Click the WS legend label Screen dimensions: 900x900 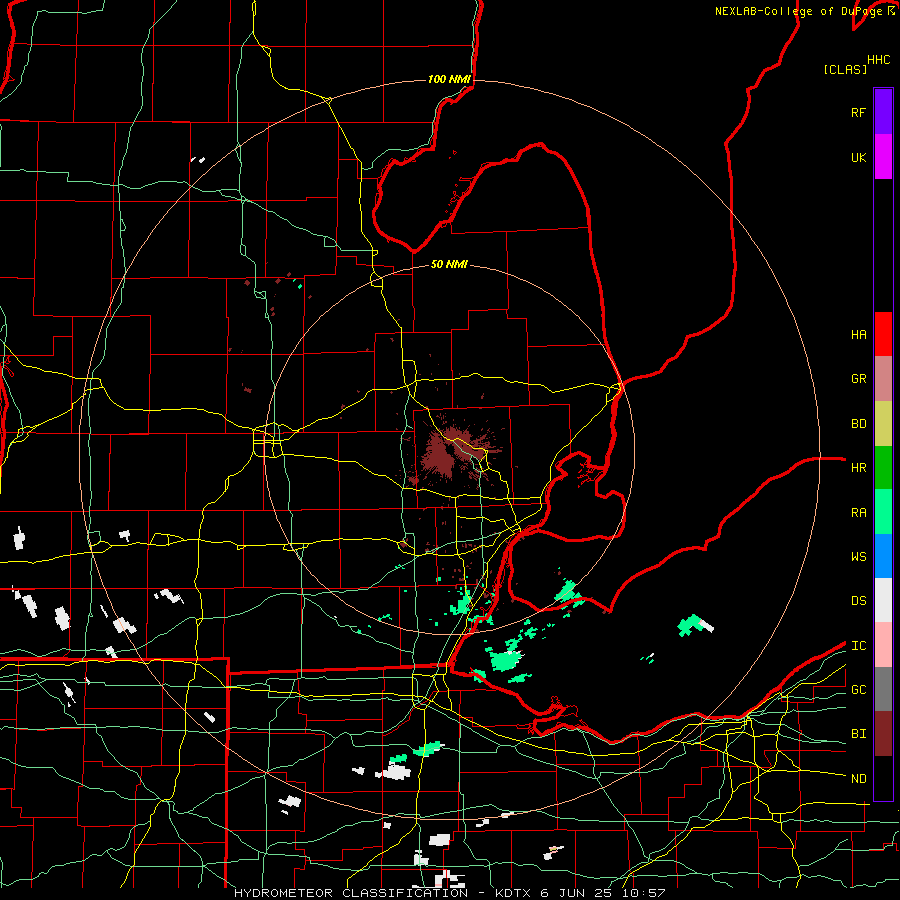[858, 557]
